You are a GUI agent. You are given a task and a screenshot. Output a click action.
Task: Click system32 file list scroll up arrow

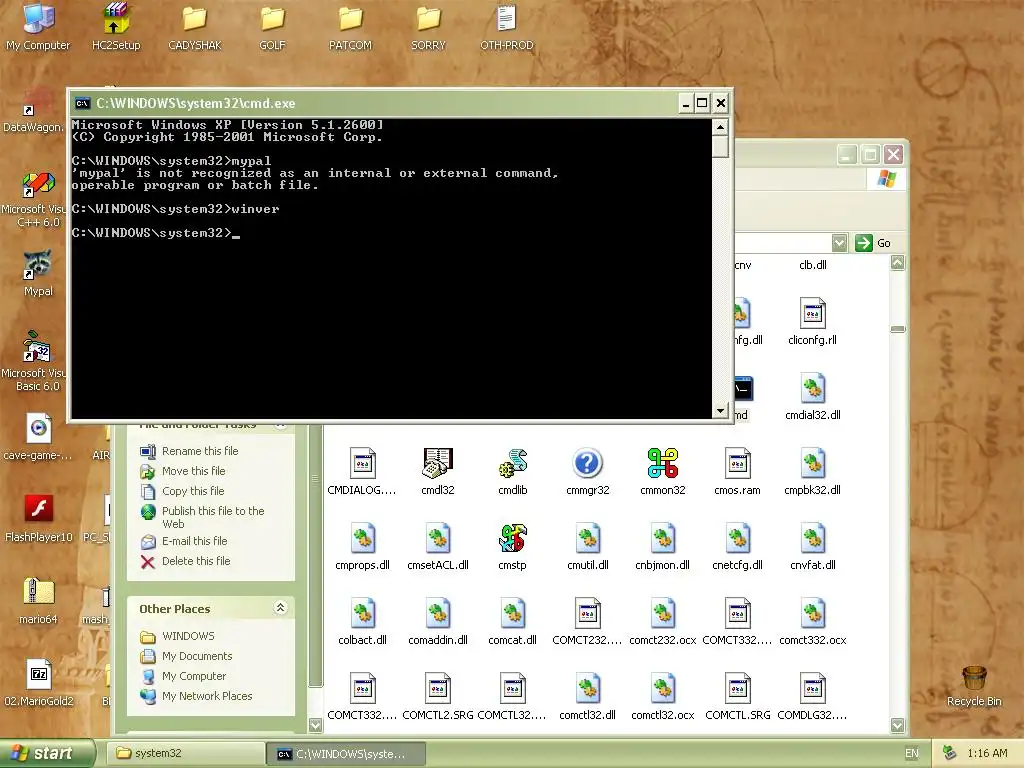coord(898,263)
